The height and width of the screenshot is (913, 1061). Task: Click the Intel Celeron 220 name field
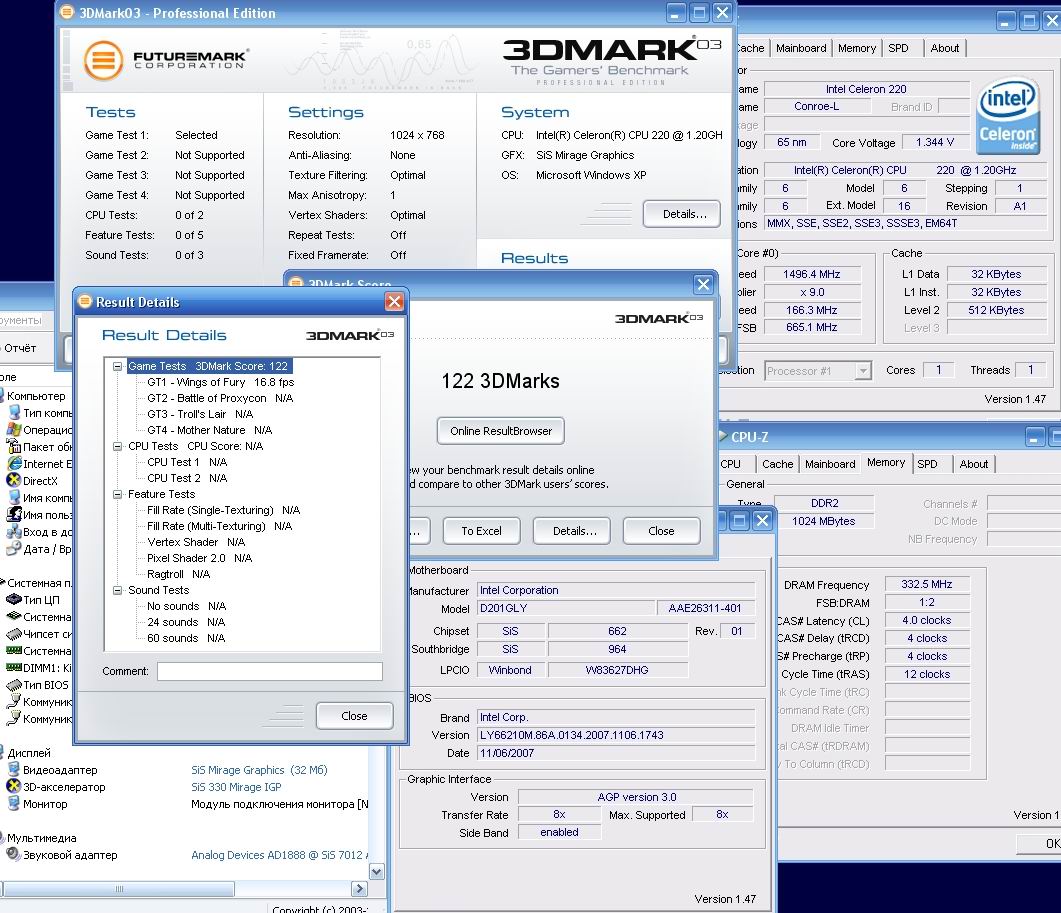point(865,89)
